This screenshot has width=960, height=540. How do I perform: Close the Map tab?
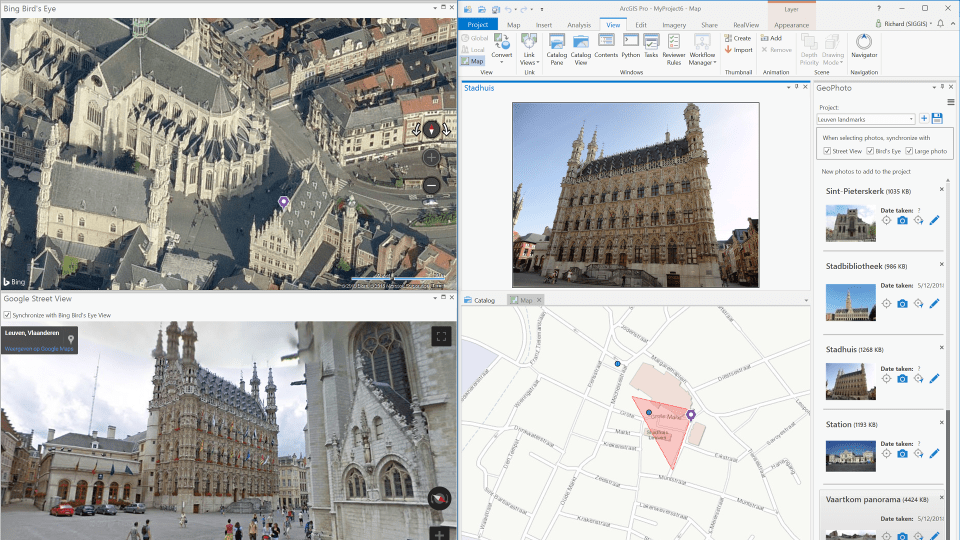539,300
